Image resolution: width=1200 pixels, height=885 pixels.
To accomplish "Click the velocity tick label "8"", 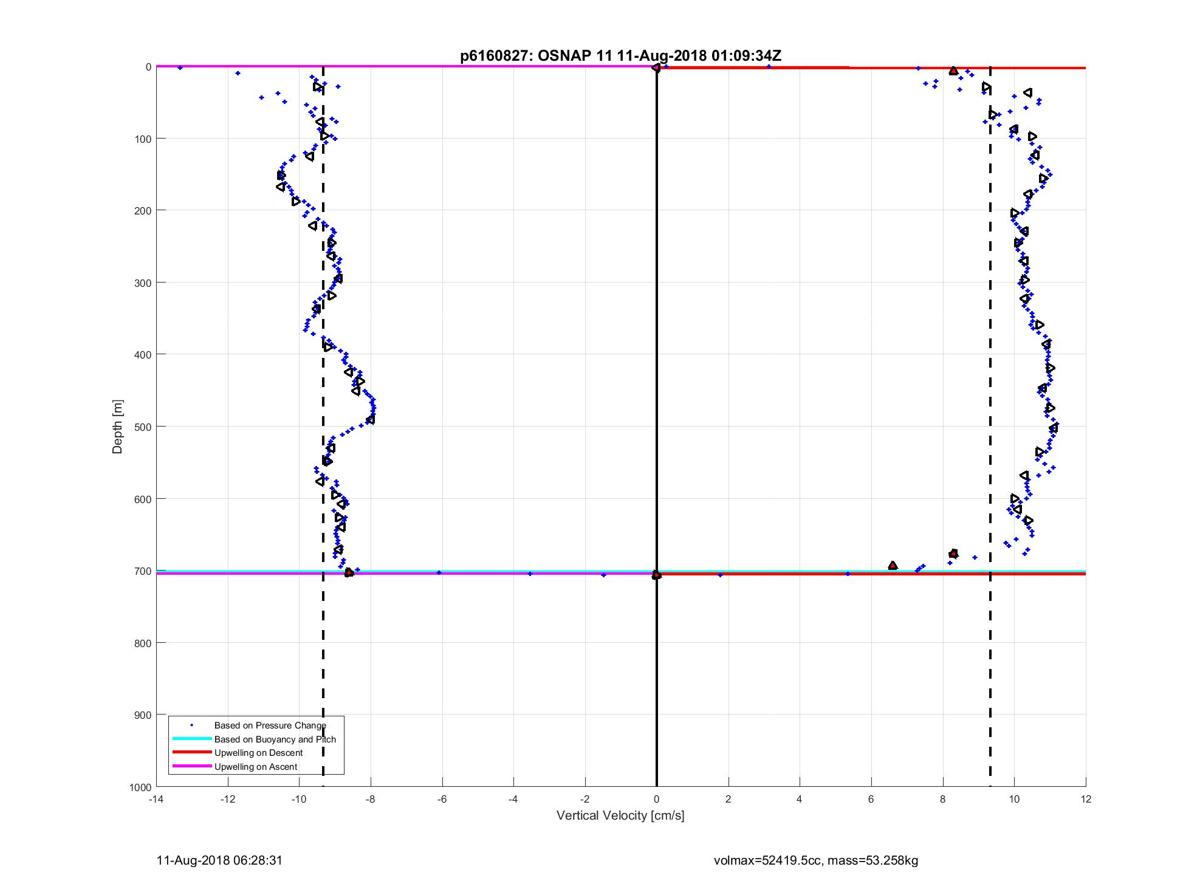I will coord(943,799).
